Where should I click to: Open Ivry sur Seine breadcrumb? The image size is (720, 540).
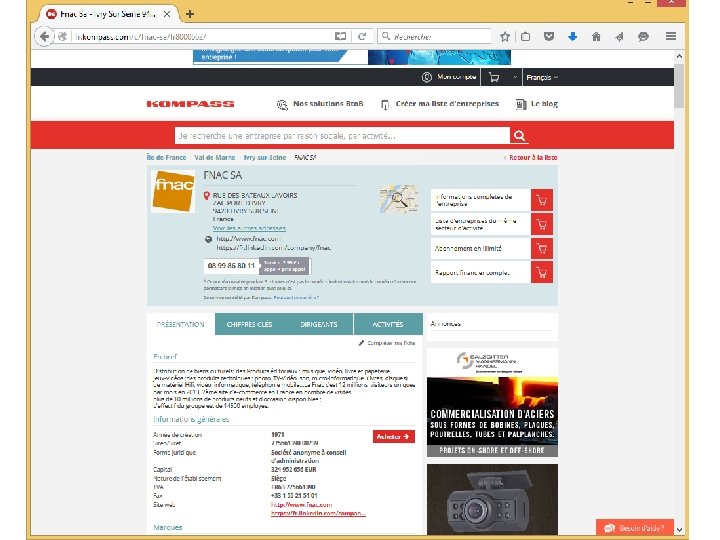264,158
